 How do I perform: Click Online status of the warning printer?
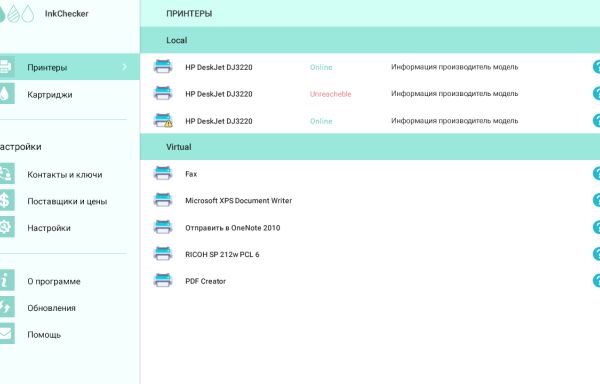coord(321,121)
